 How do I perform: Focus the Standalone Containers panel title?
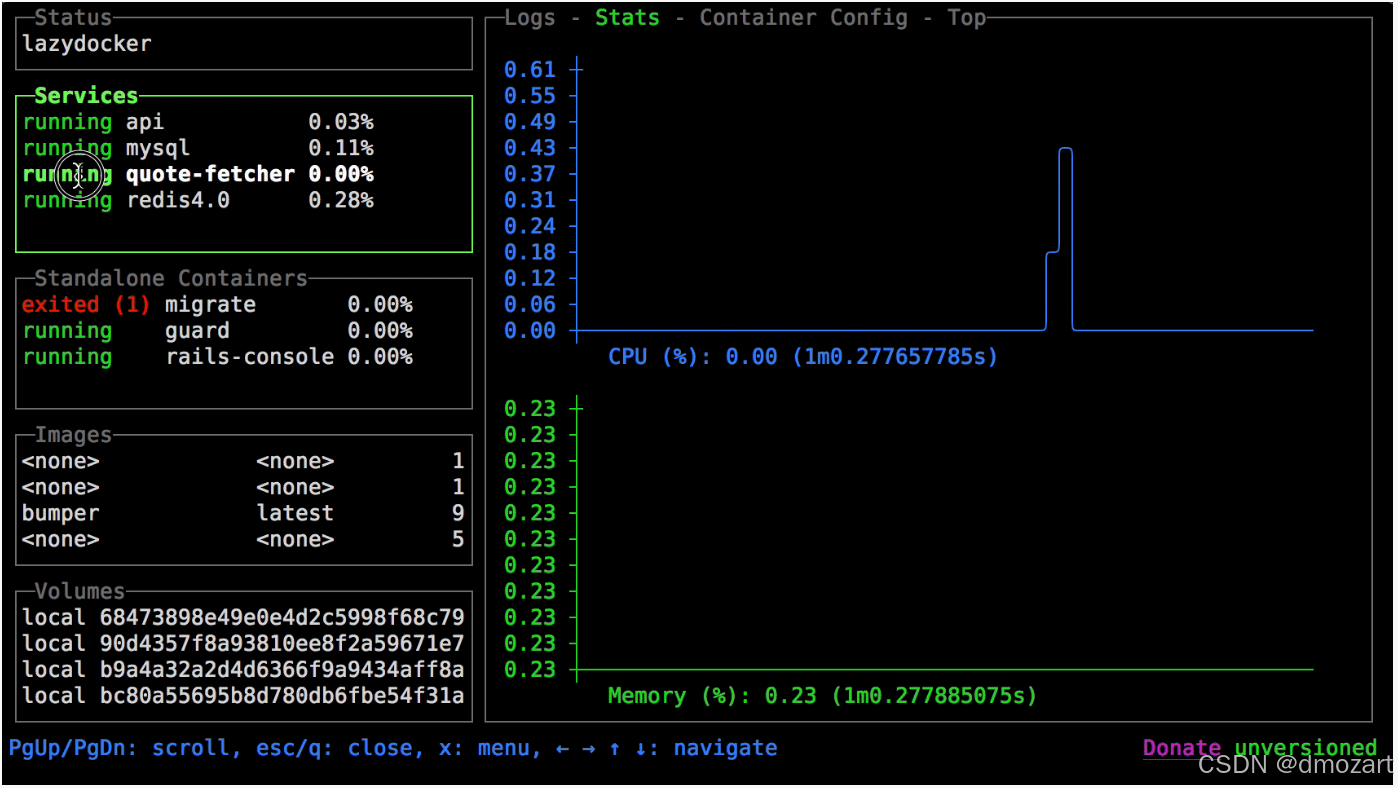tap(171, 278)
